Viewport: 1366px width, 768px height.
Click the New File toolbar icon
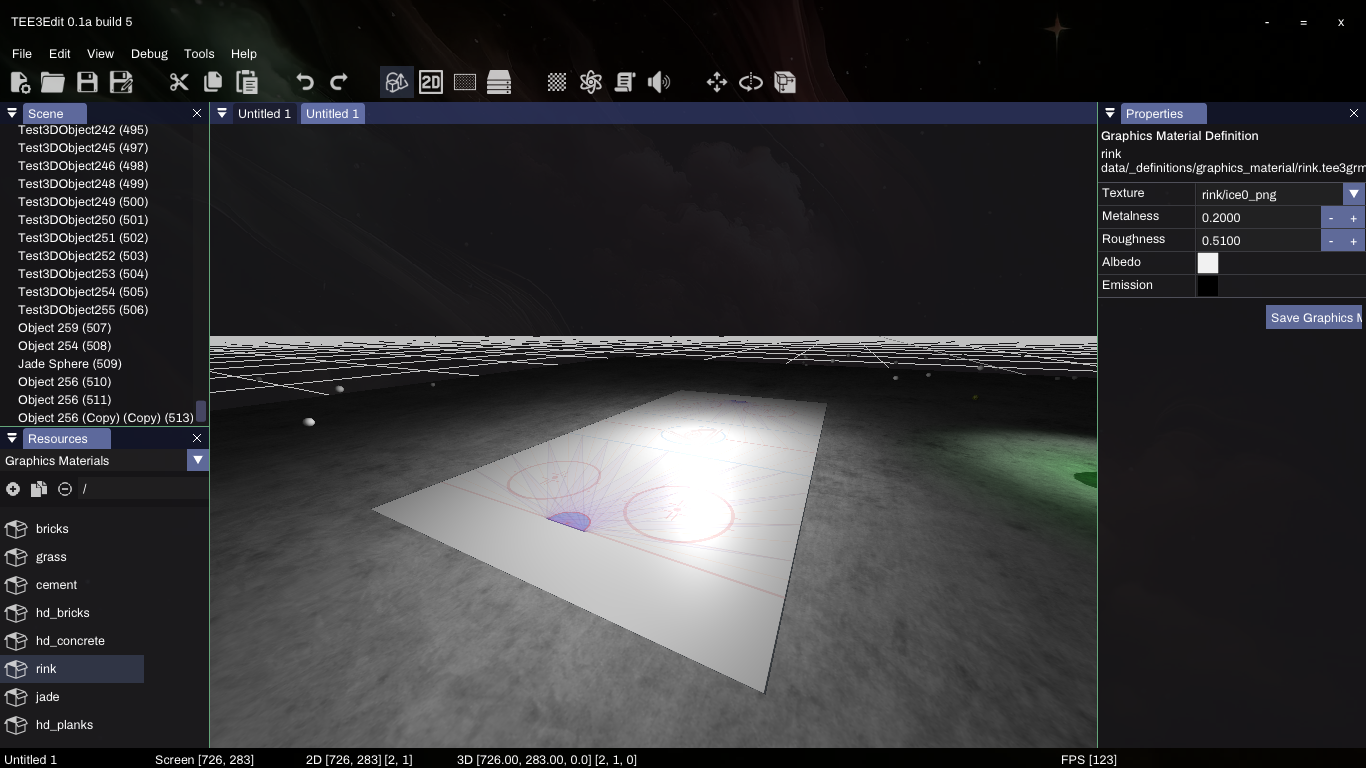(20, 83)
